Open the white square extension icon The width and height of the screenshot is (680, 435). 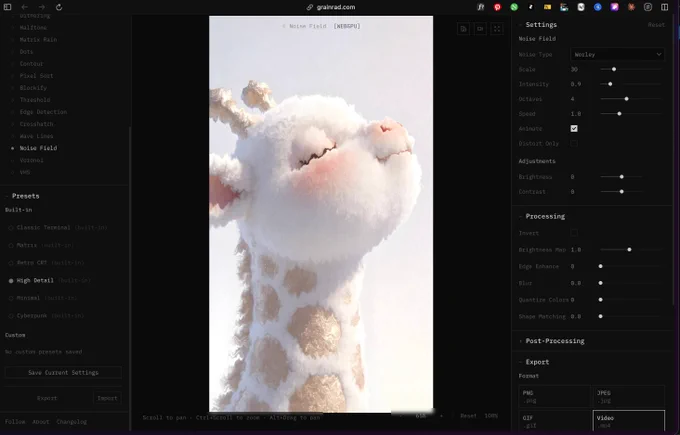tap(581, 7)
